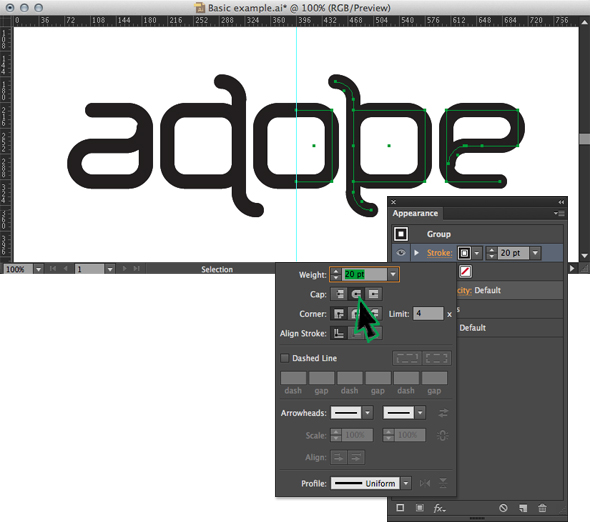
Task: Choose the Miter Join corner icon
Action: (x=339, y=314)
